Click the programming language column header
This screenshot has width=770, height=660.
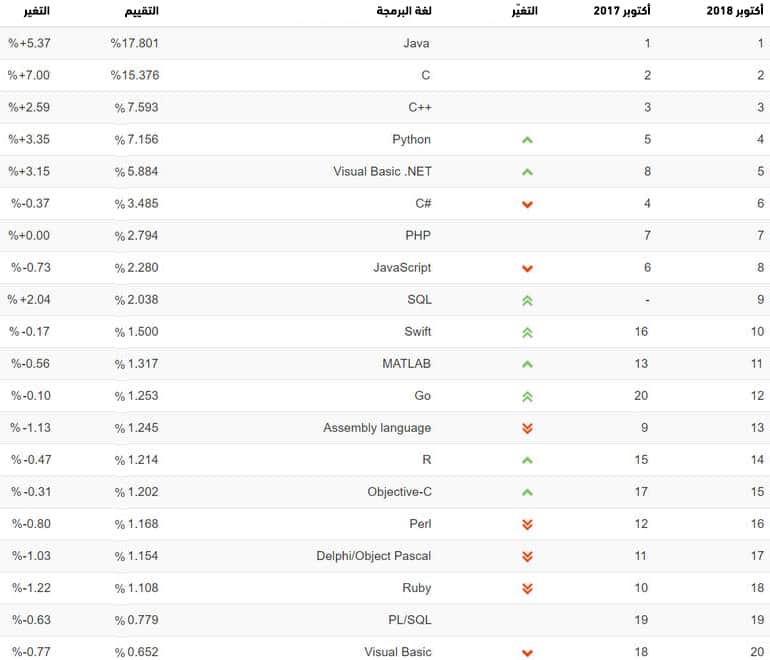[x=404, y=11]
